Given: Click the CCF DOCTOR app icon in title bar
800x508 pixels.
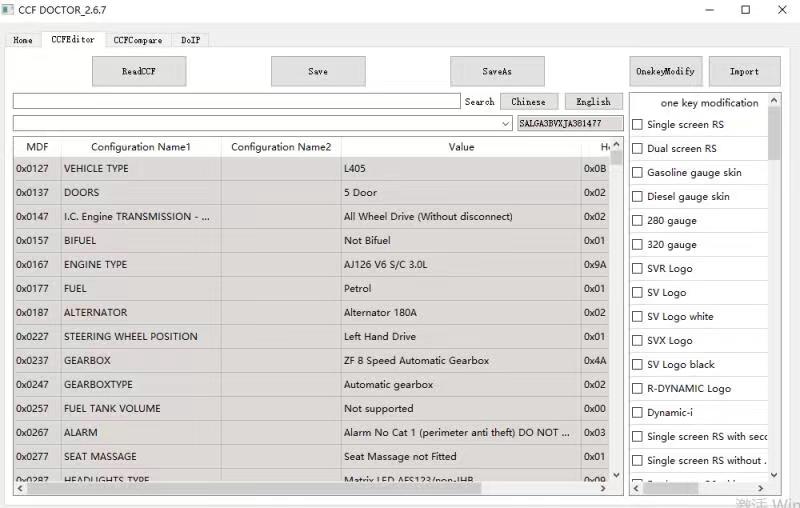Looking at the screenshot, I should [x=8, y=10].
